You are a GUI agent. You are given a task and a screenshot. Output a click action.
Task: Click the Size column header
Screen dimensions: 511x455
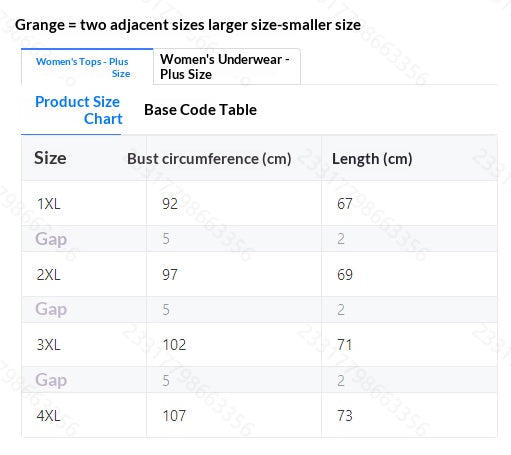(x=50, y=158)
